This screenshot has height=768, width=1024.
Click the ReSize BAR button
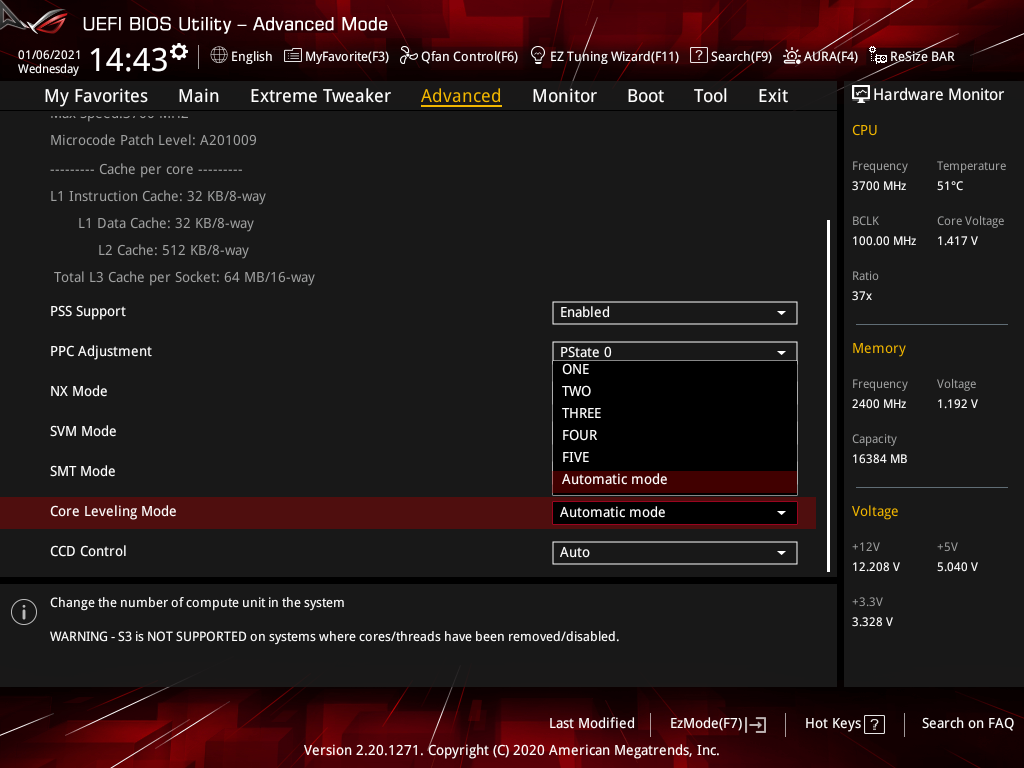pyautogui.click(x=912, y=56)
